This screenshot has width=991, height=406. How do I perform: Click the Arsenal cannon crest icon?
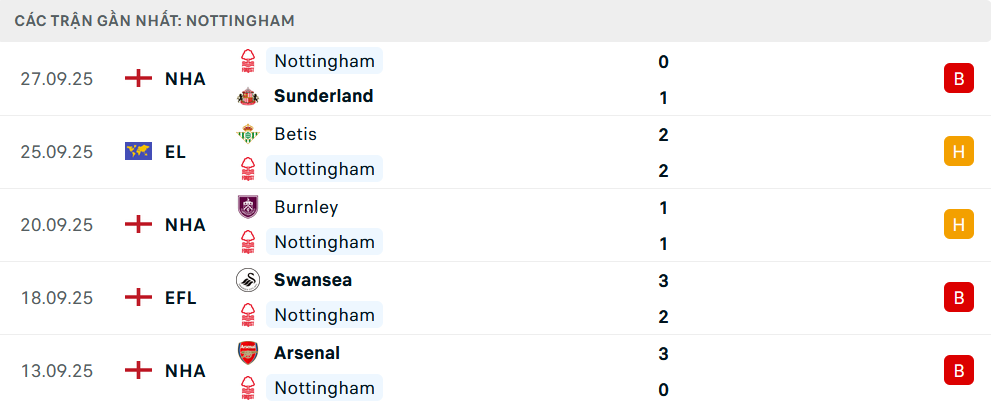pos(247,353)
